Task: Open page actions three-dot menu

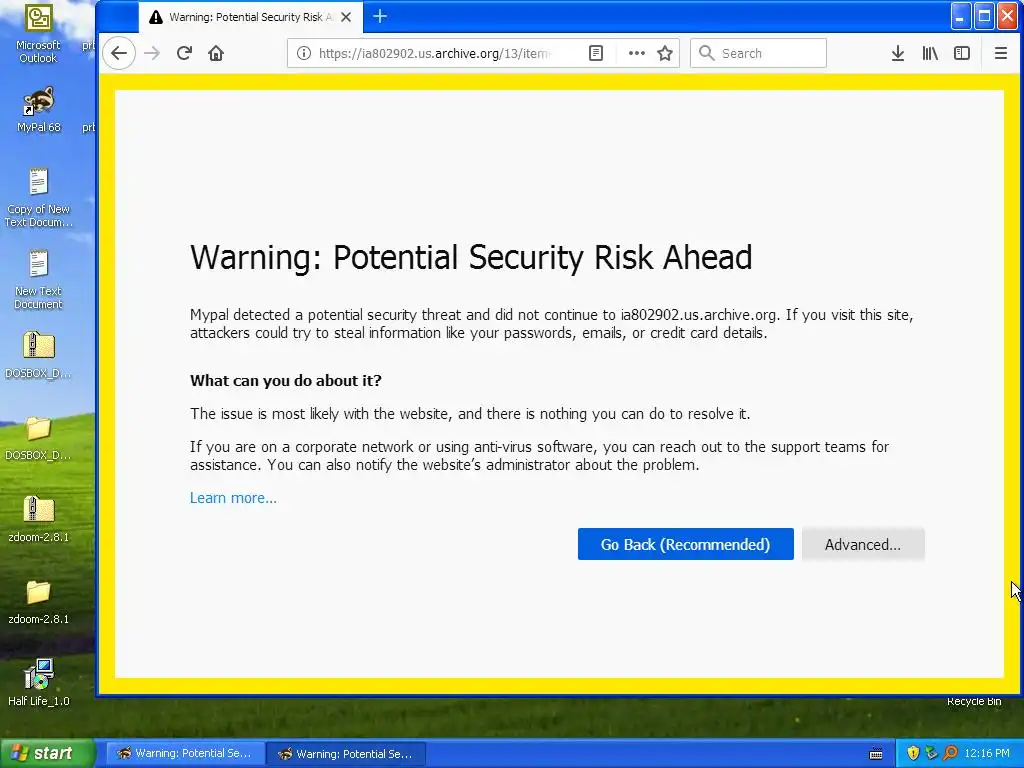Action: [x=637, y=53]
